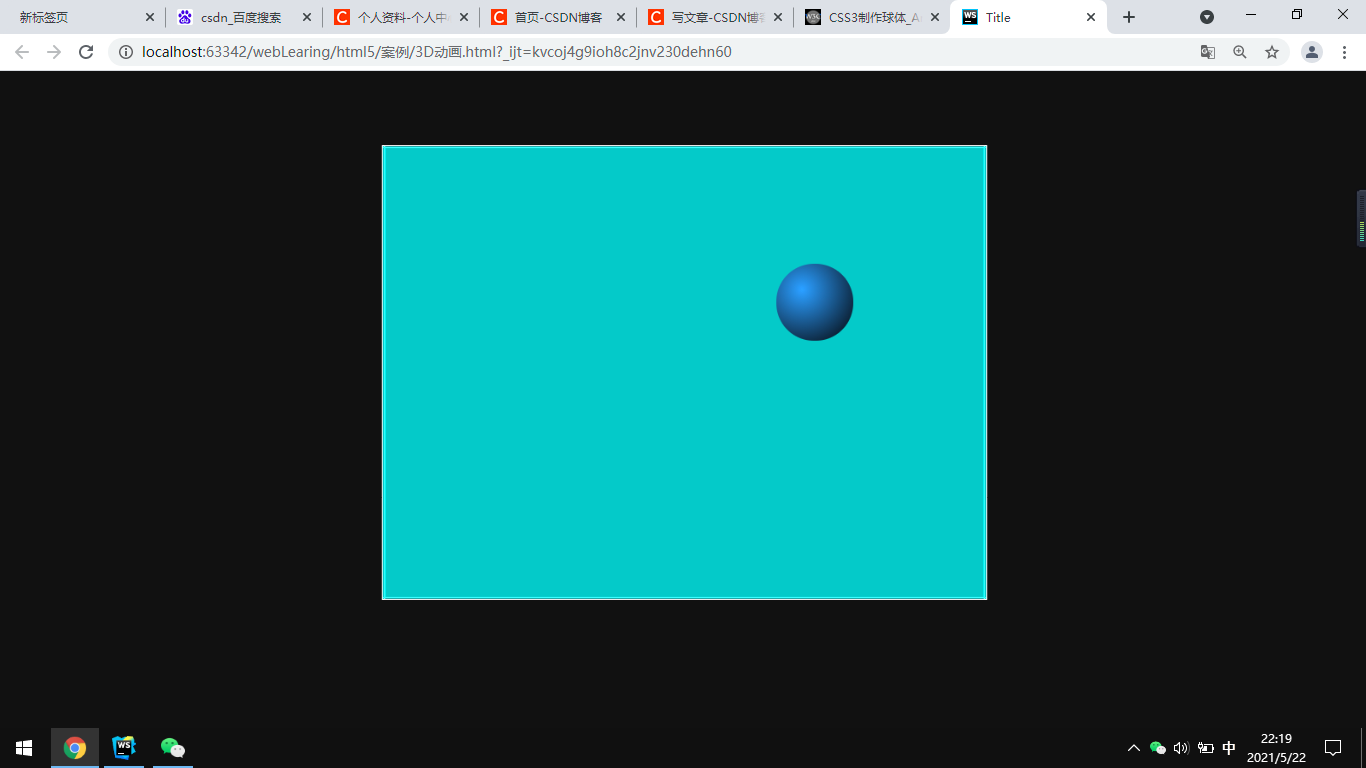This screenshot has width=1366, height=768.
Task: Close the csdn_百度搜索 tab
Action: (x=307, y=17)
